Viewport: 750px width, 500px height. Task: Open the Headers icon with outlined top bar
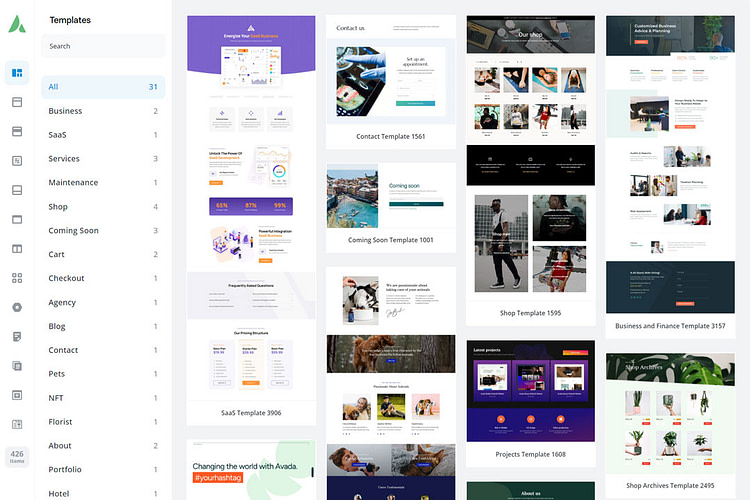pos(17,102)
